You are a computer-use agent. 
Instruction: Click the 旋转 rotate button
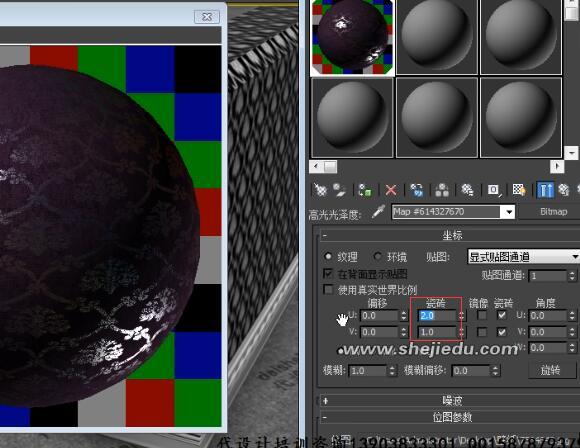coord(550,370)
